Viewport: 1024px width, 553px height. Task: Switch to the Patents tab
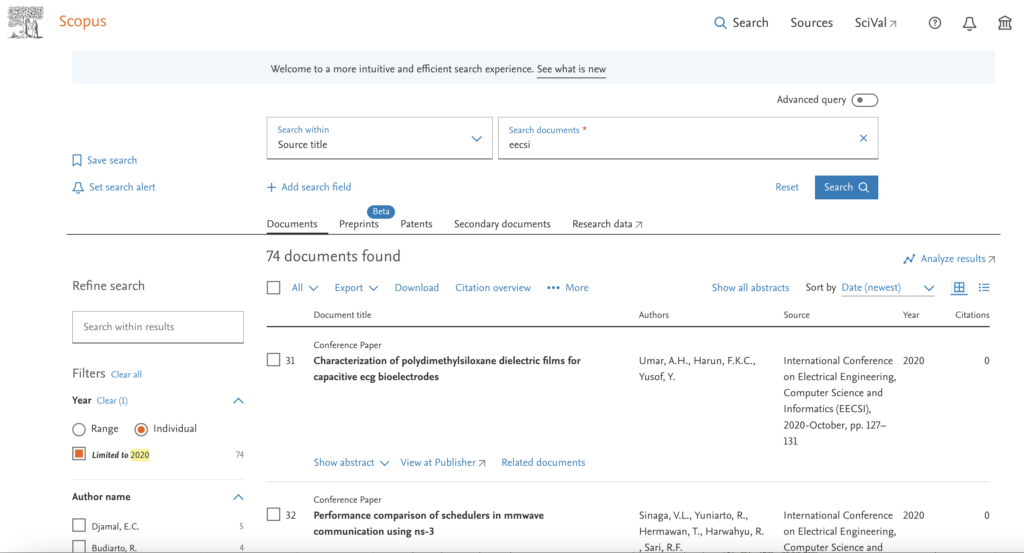416,224
